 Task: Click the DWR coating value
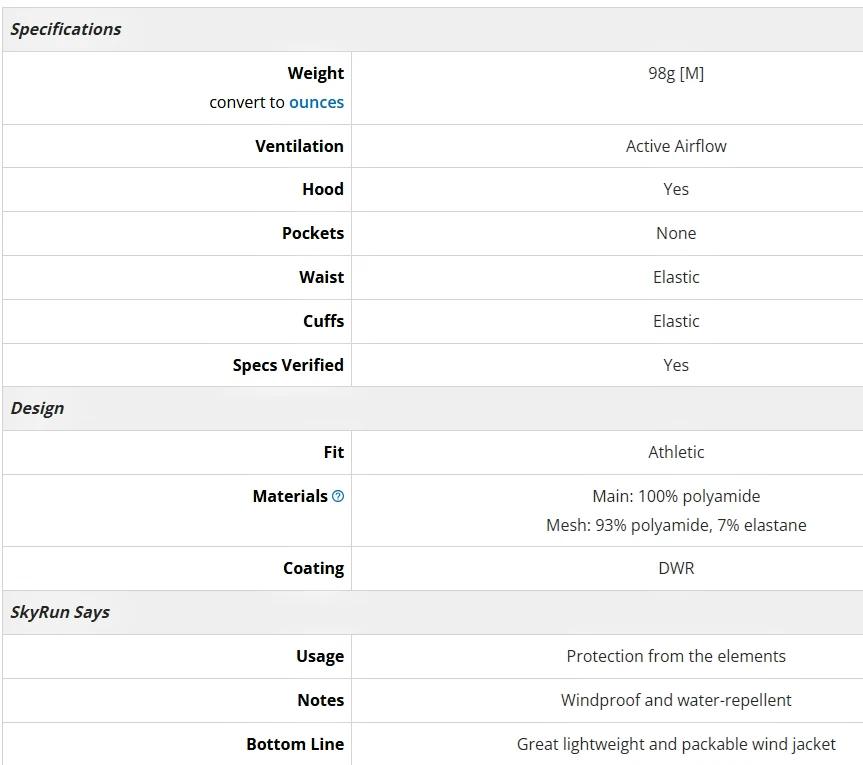pos(676,568)
